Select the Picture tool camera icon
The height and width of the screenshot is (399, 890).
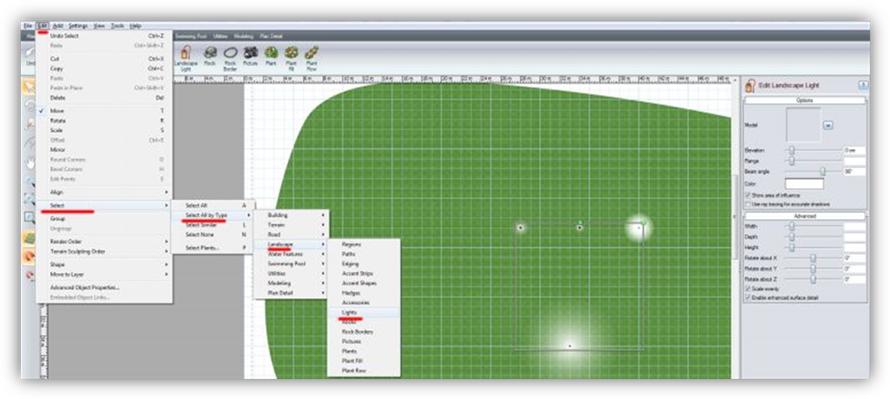[250, 53]
